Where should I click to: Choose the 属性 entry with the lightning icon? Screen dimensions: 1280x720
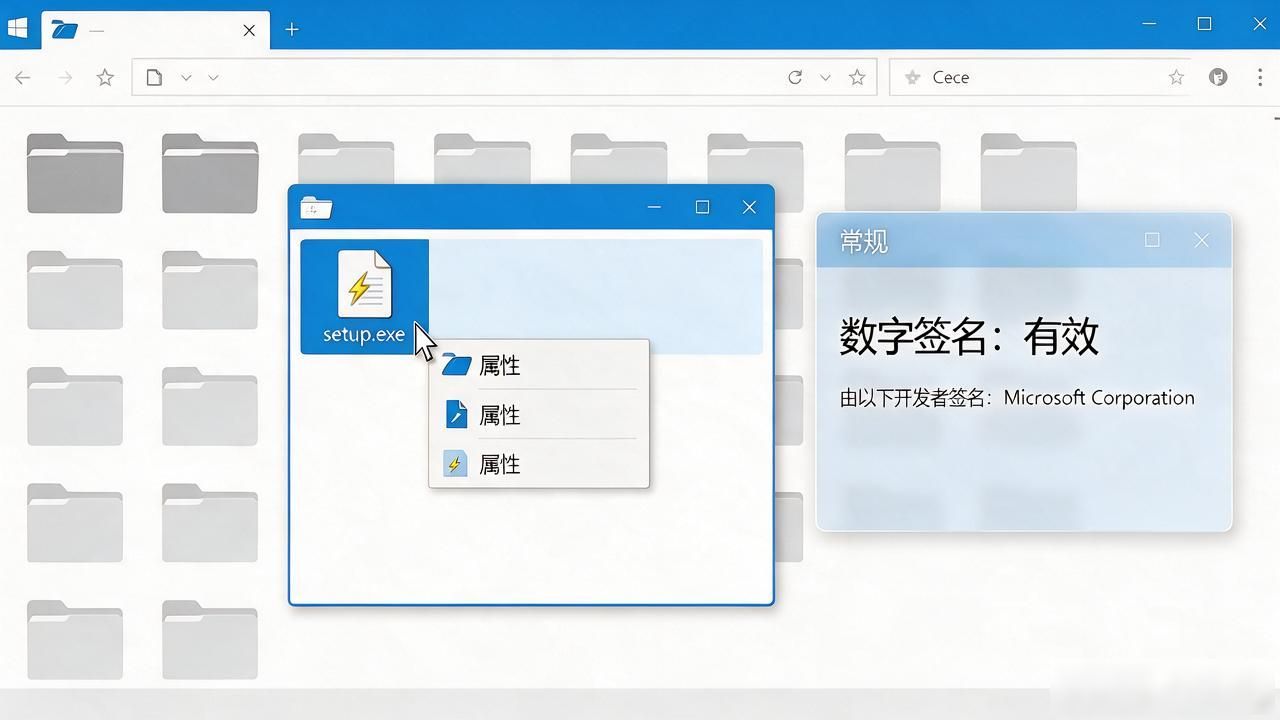539,464
